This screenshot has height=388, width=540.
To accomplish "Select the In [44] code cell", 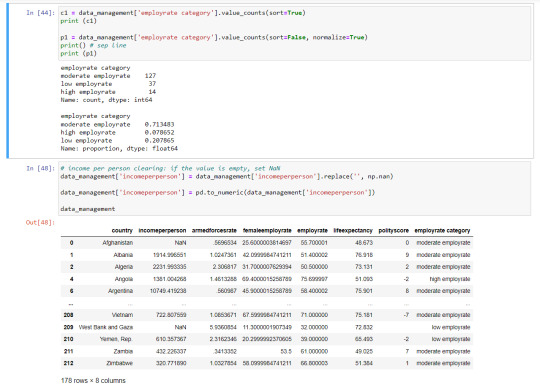I will click(x=294, y=33).
